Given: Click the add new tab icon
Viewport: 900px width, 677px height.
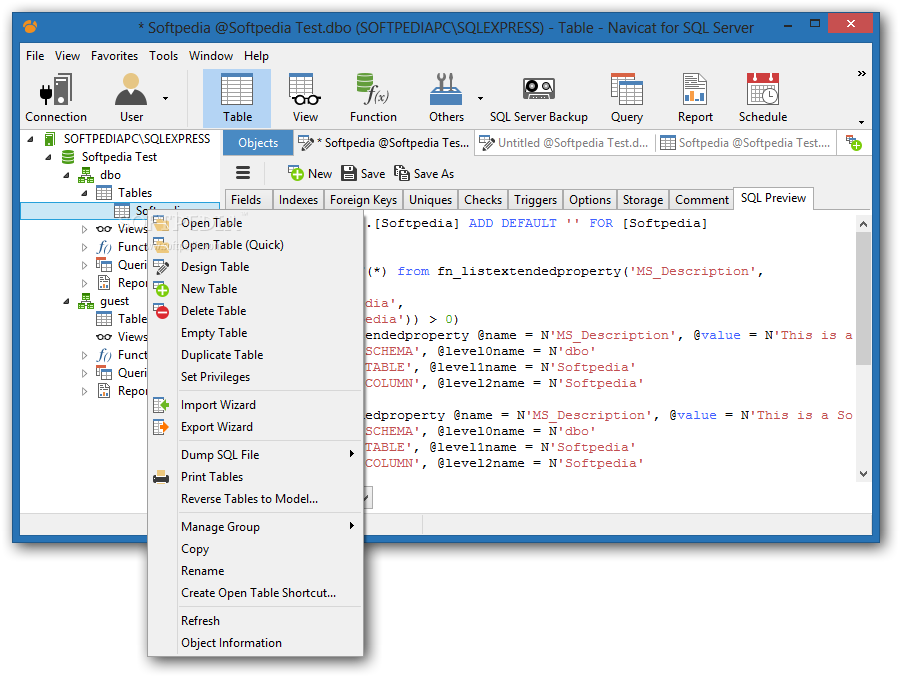Looking at the screenshot, I should [854, 143].
